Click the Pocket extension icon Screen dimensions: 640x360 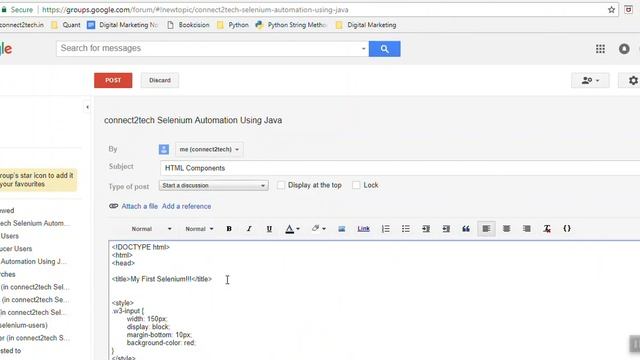point(628,10)
